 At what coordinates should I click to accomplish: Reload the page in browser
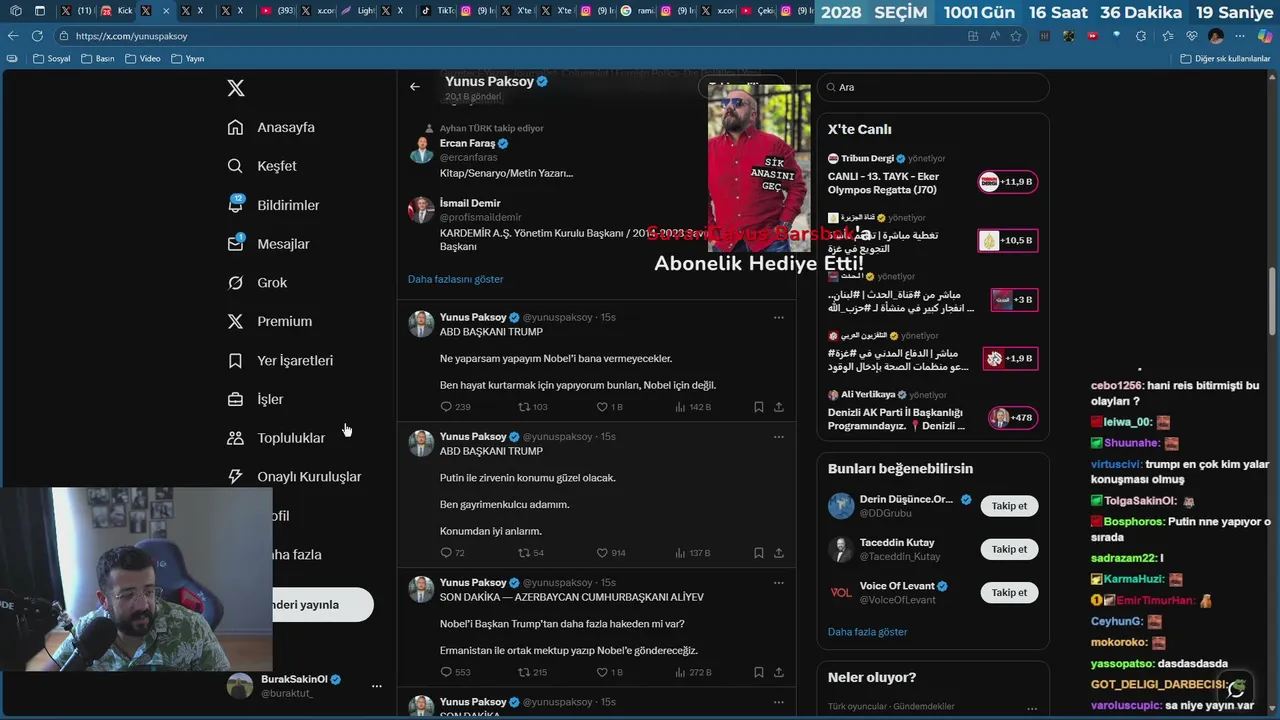[x=37, y=36]
